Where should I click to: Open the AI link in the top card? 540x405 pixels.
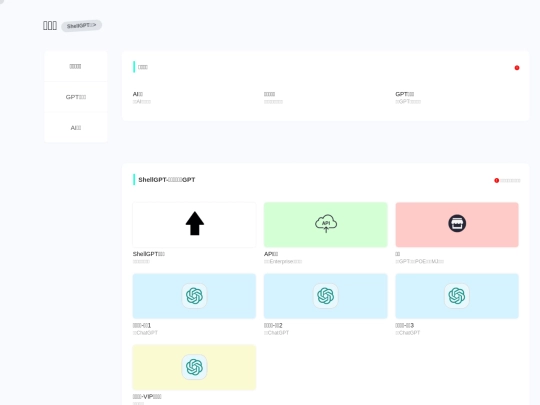point(138,94)
